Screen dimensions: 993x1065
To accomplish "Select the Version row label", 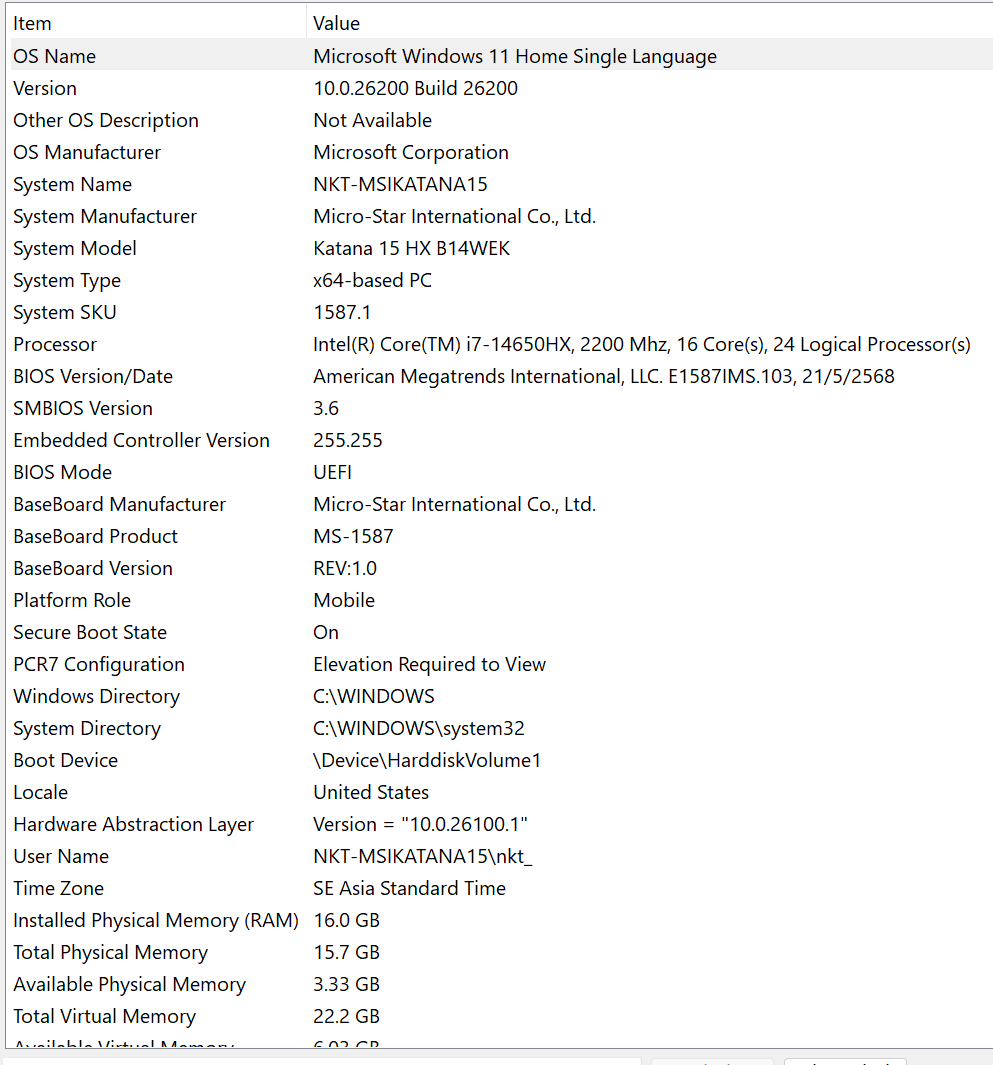I will point(45,88).
